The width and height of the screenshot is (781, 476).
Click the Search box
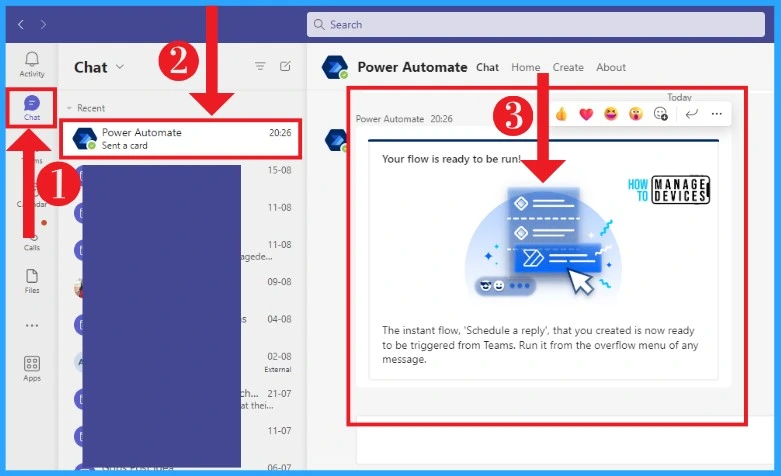535,24
